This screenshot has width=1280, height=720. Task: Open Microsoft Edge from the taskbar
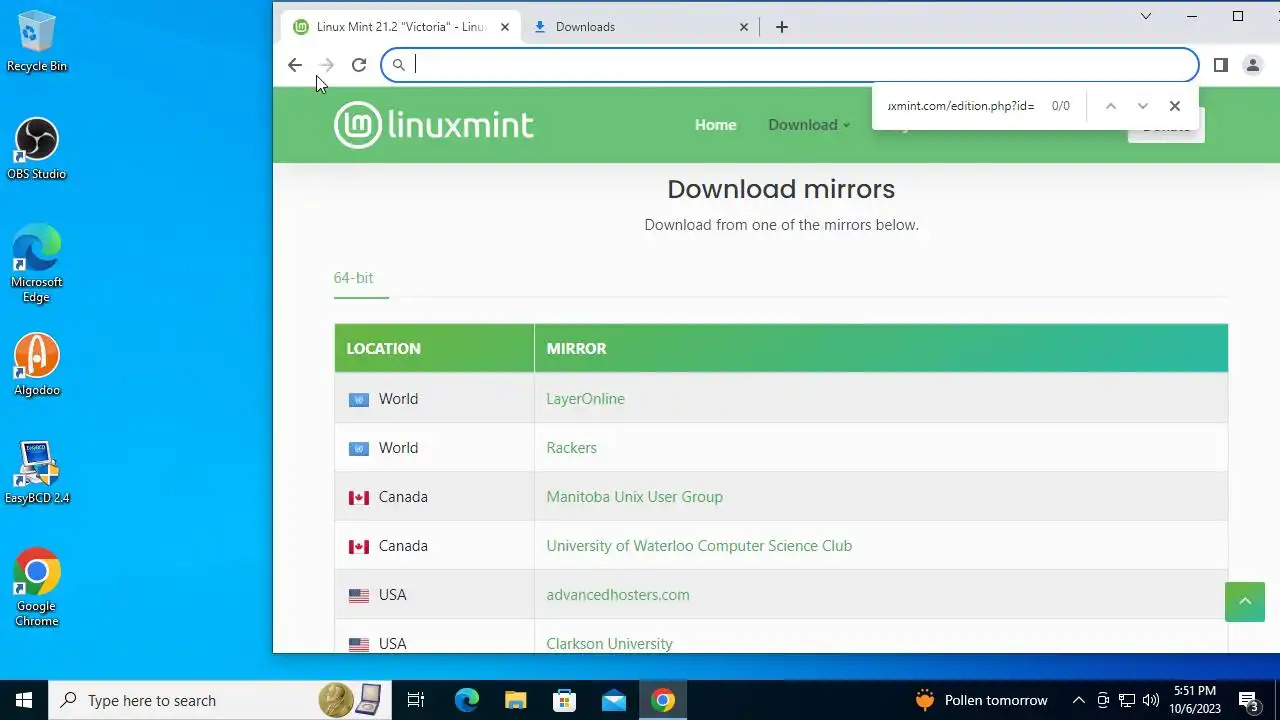tap(467, 700)
